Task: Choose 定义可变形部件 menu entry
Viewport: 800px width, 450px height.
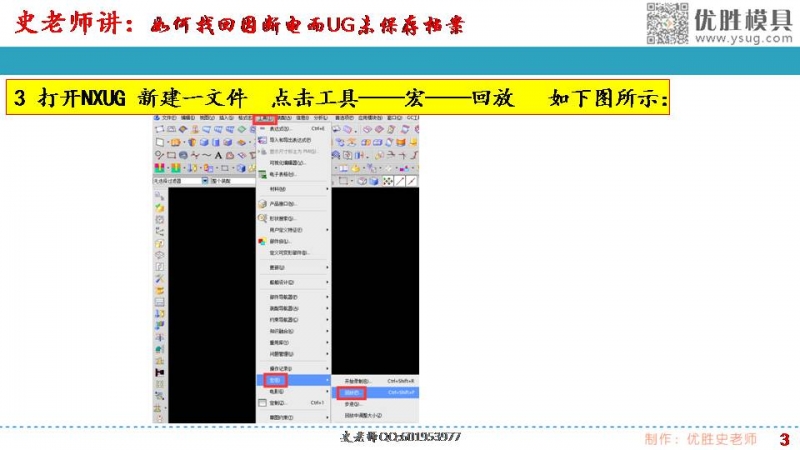Action: tap(293, 253)
